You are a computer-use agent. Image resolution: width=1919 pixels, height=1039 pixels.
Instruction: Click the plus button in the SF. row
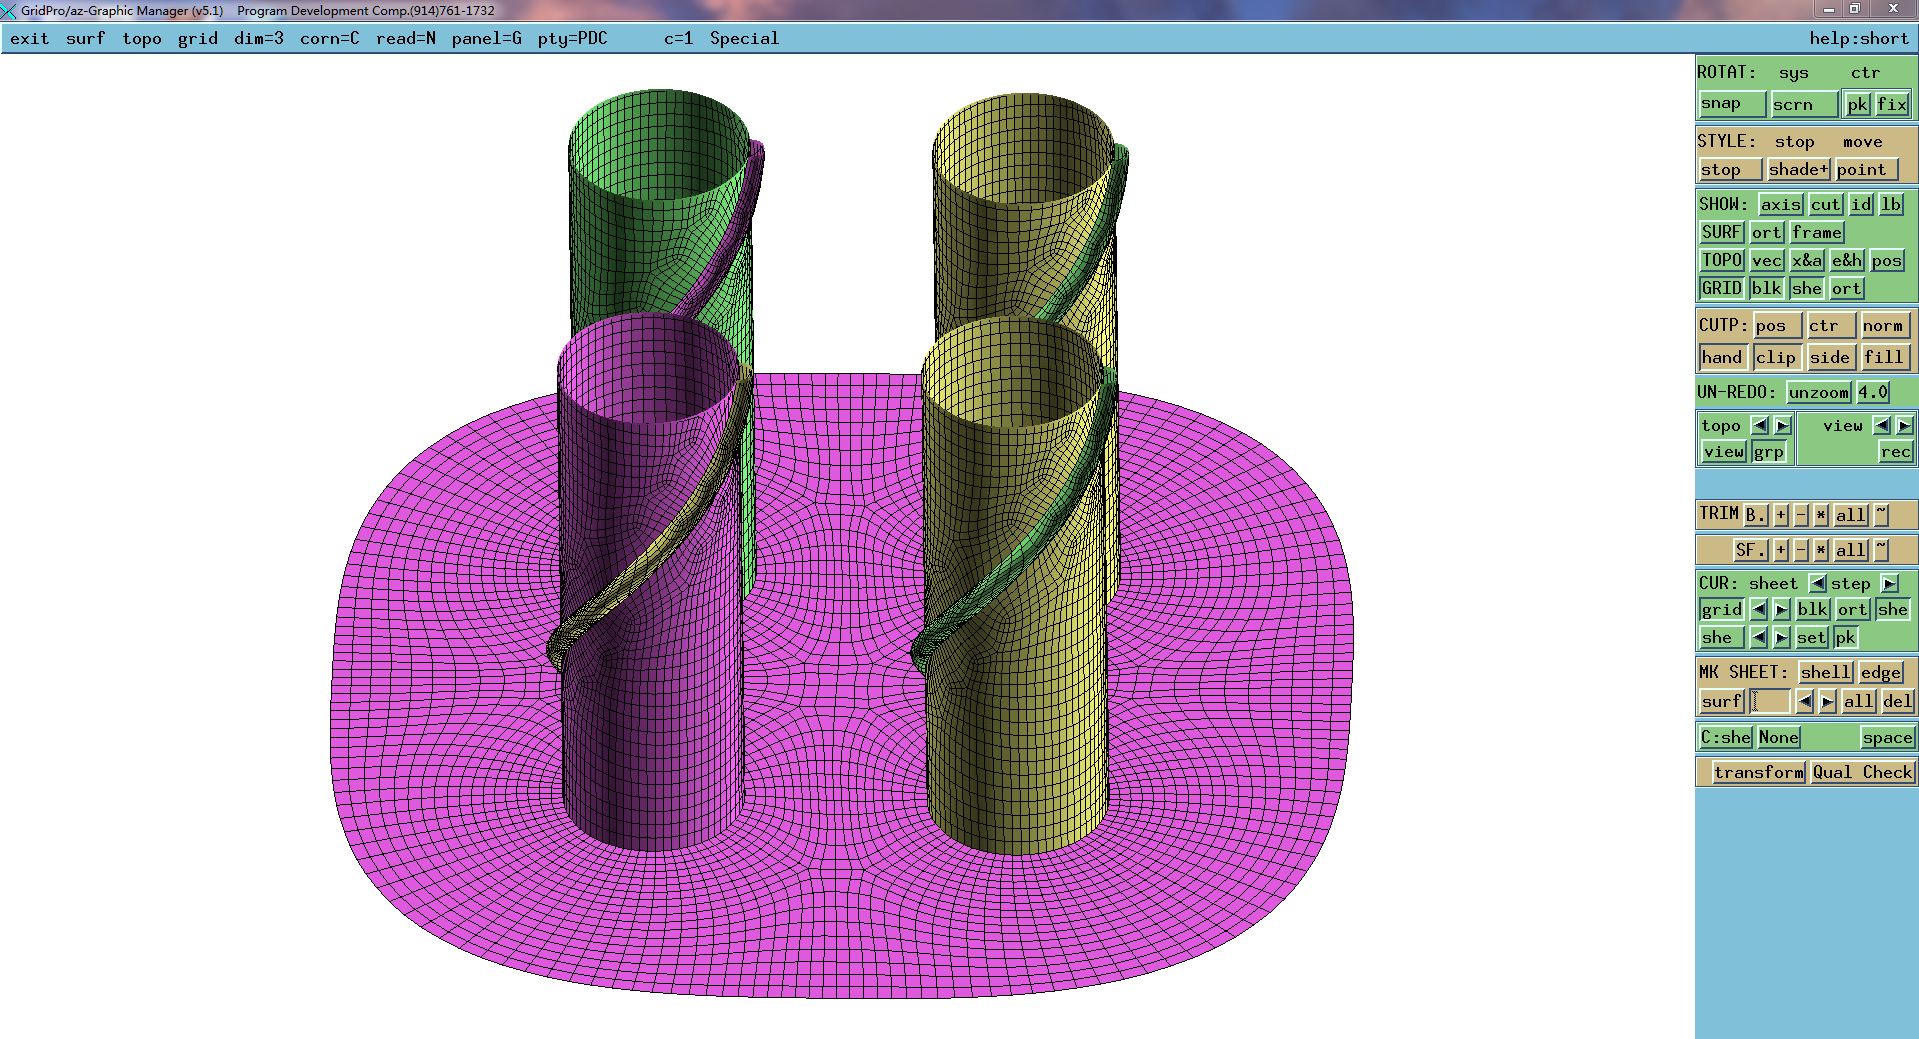[x=1781, y=550]
